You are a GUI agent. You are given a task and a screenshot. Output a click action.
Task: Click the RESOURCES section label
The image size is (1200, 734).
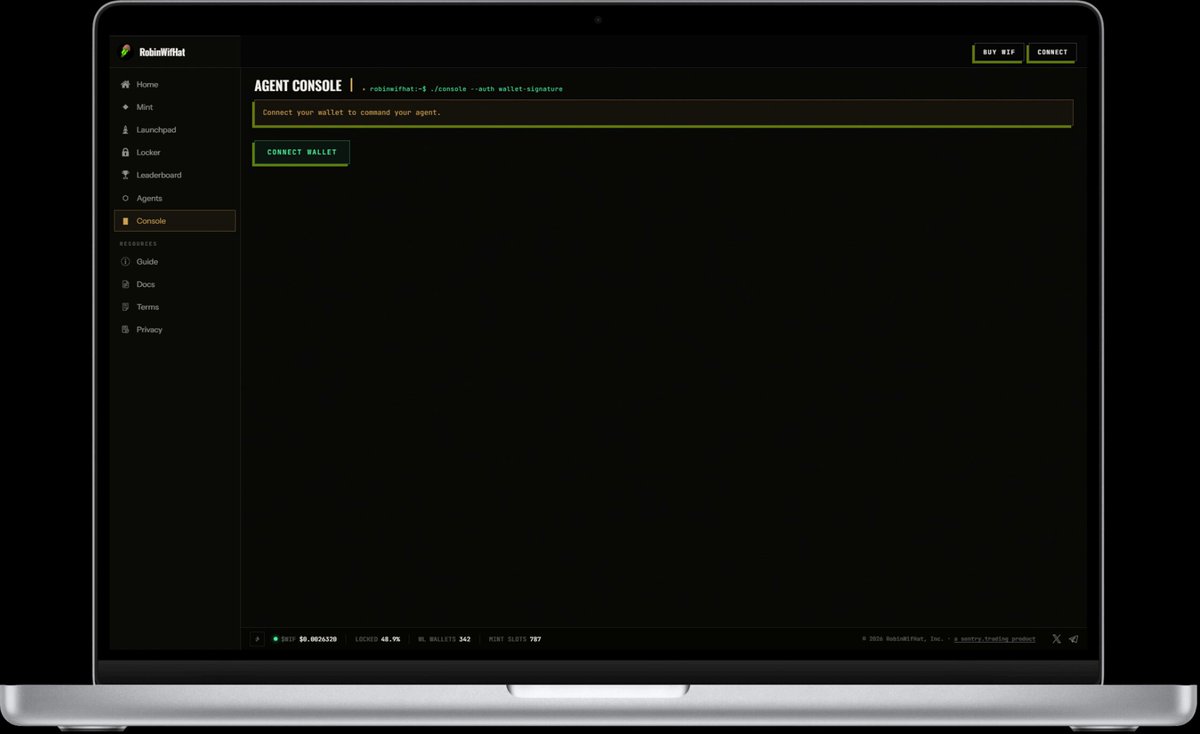pyautogui.click(x=138, y=244)
